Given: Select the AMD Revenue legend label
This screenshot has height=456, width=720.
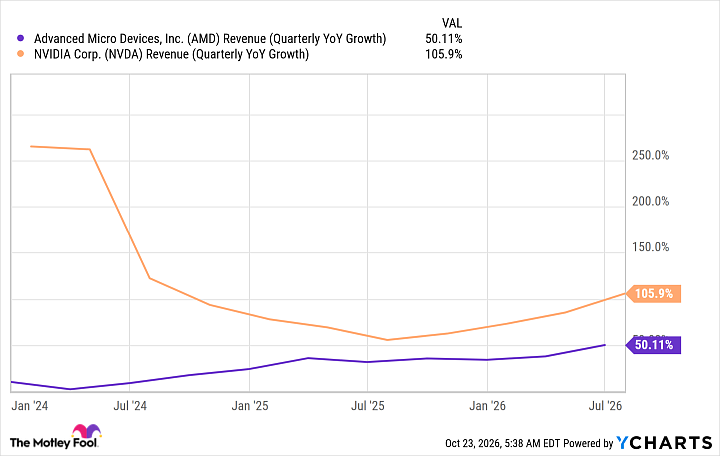Looking at the screenshot, I should (x=210, y=39).
